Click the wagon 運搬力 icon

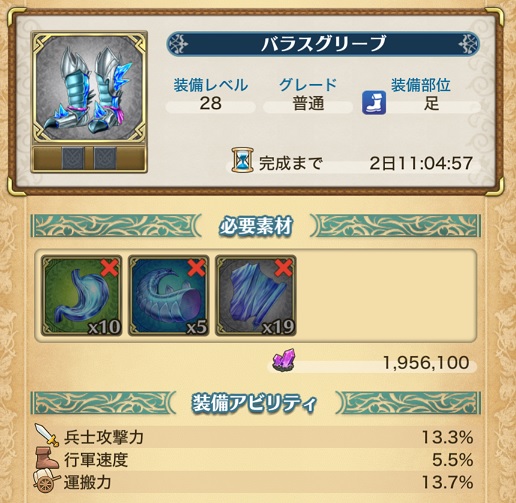[x=47, y=482]
